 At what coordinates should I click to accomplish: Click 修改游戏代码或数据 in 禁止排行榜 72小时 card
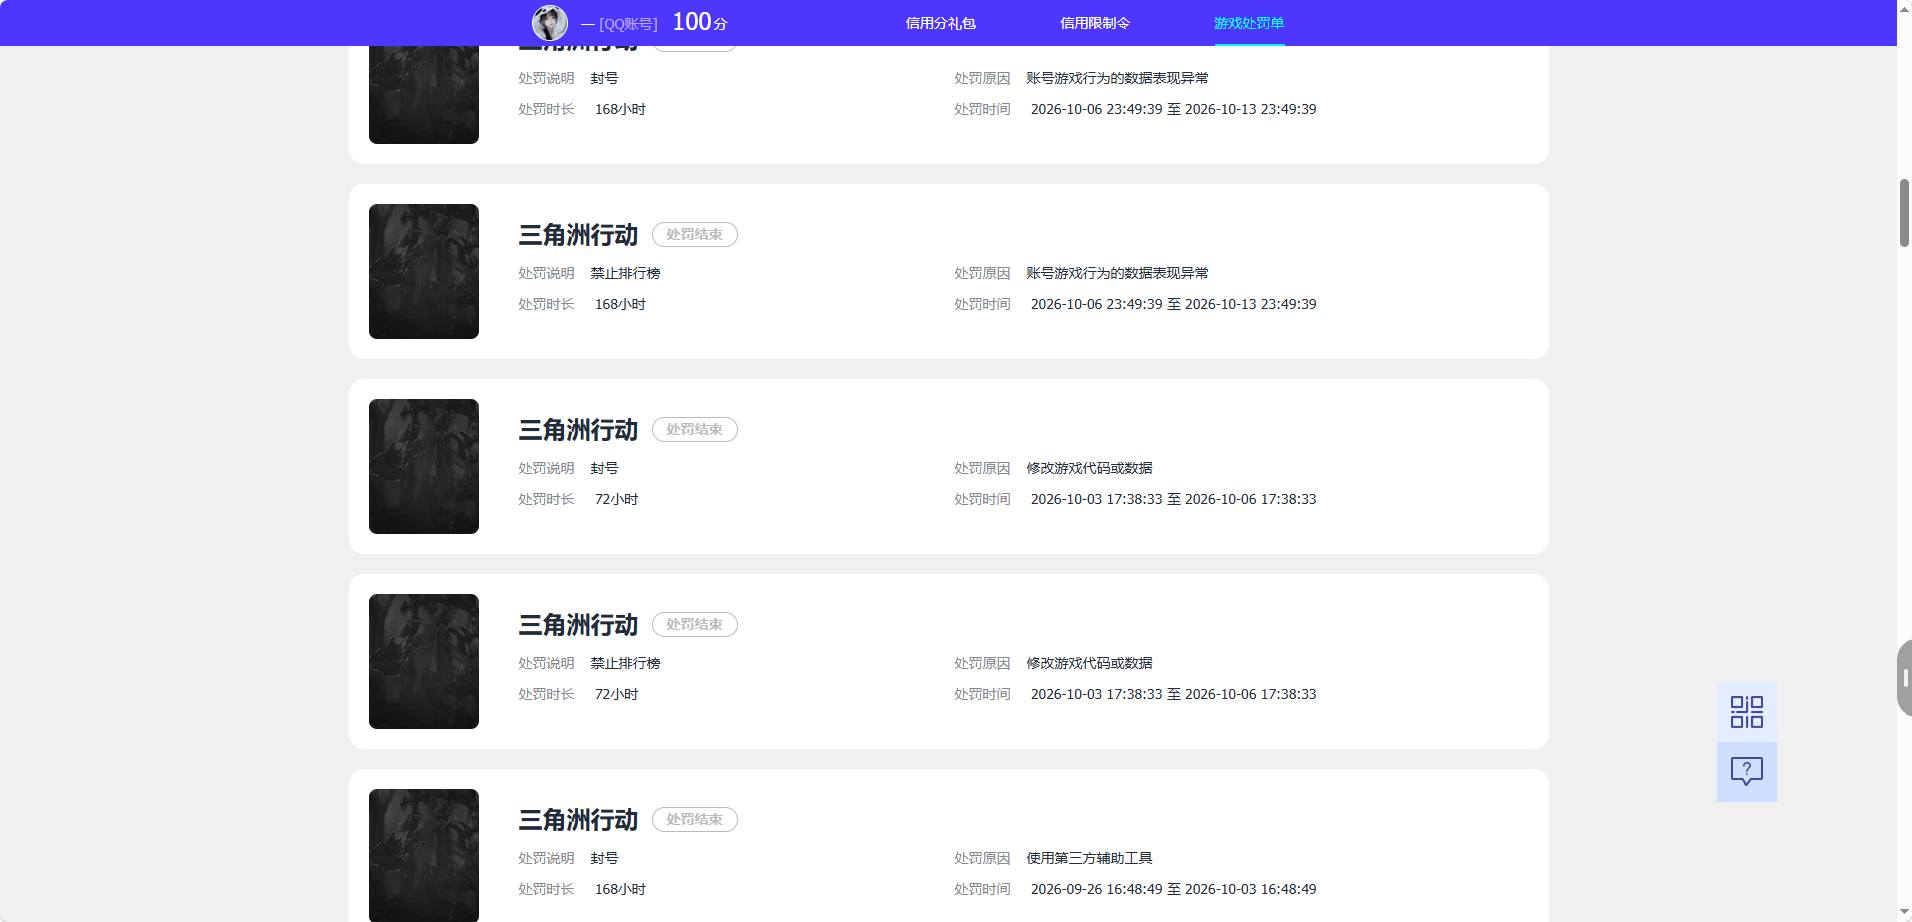point(1089,663)
